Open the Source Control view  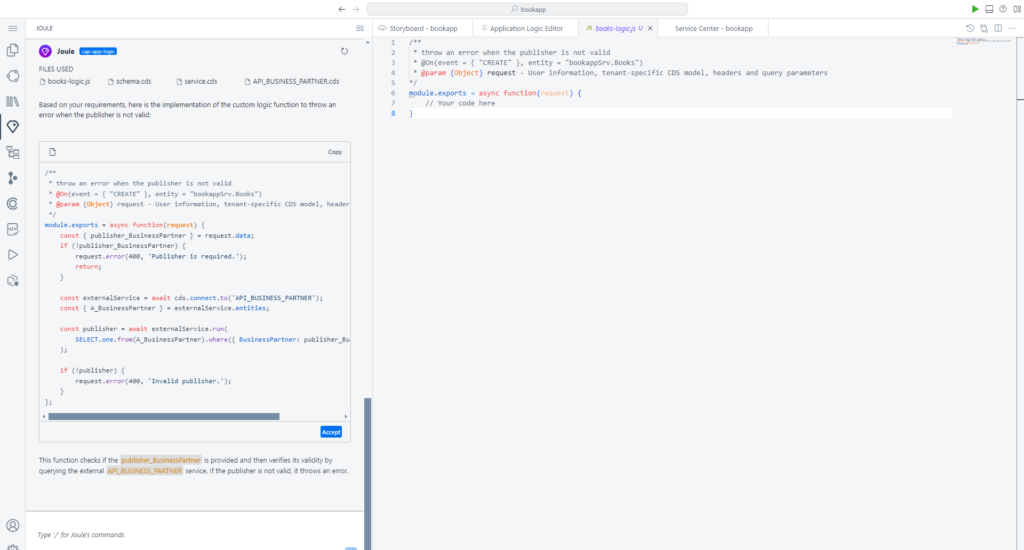12,178
